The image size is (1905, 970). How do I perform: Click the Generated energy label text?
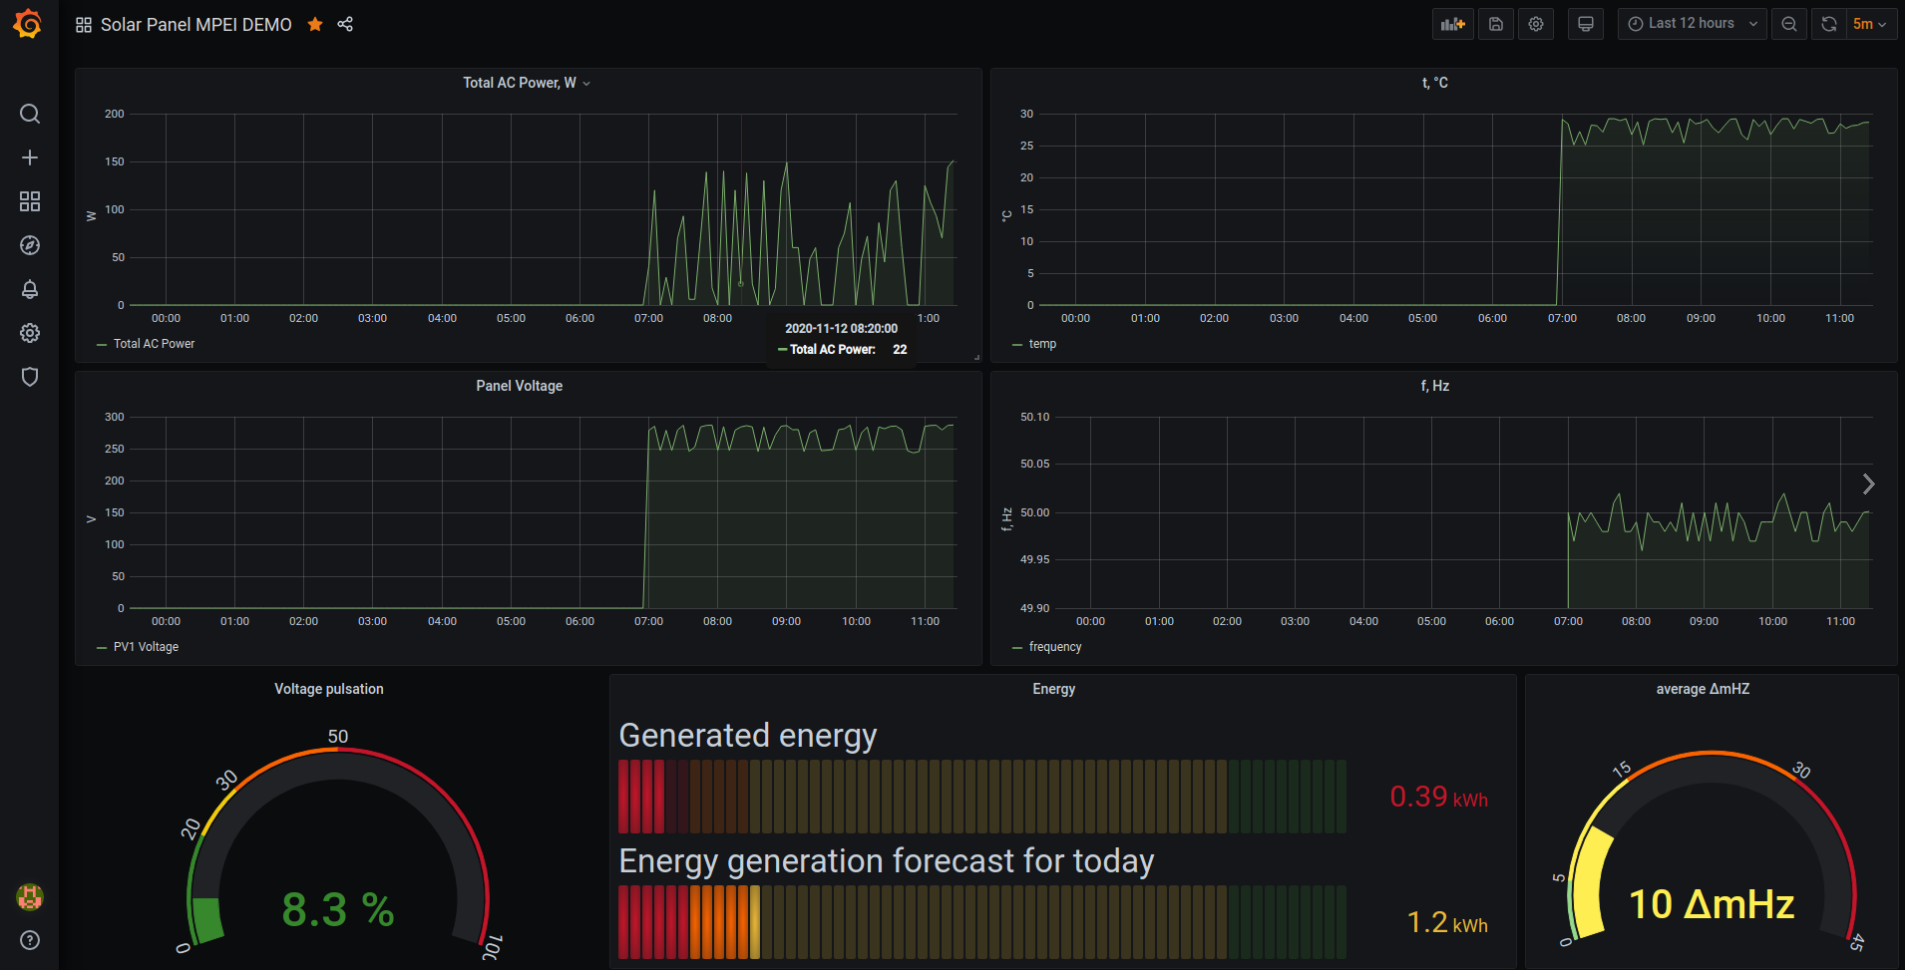748,736
